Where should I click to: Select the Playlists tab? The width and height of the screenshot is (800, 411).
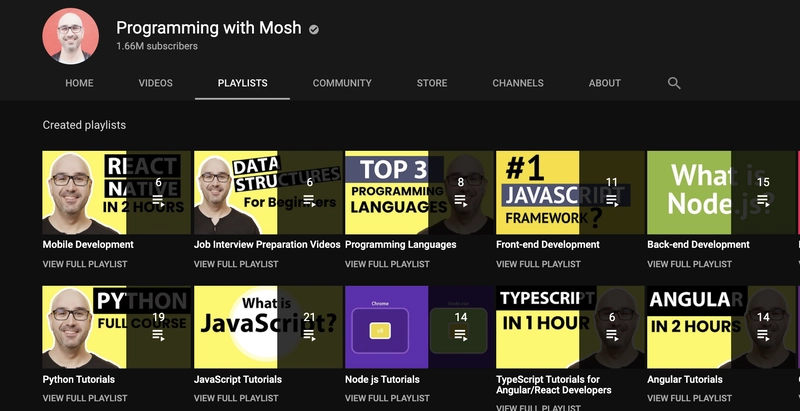242,83
